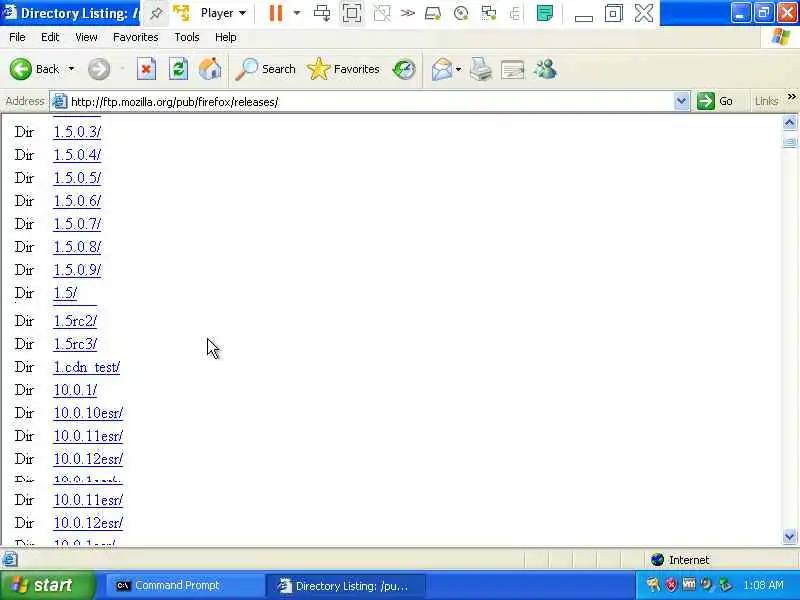Screen dimensions: 800x600
Task: Click the Send Ctrl+Alt+Del icon
Action: point(322,13)
